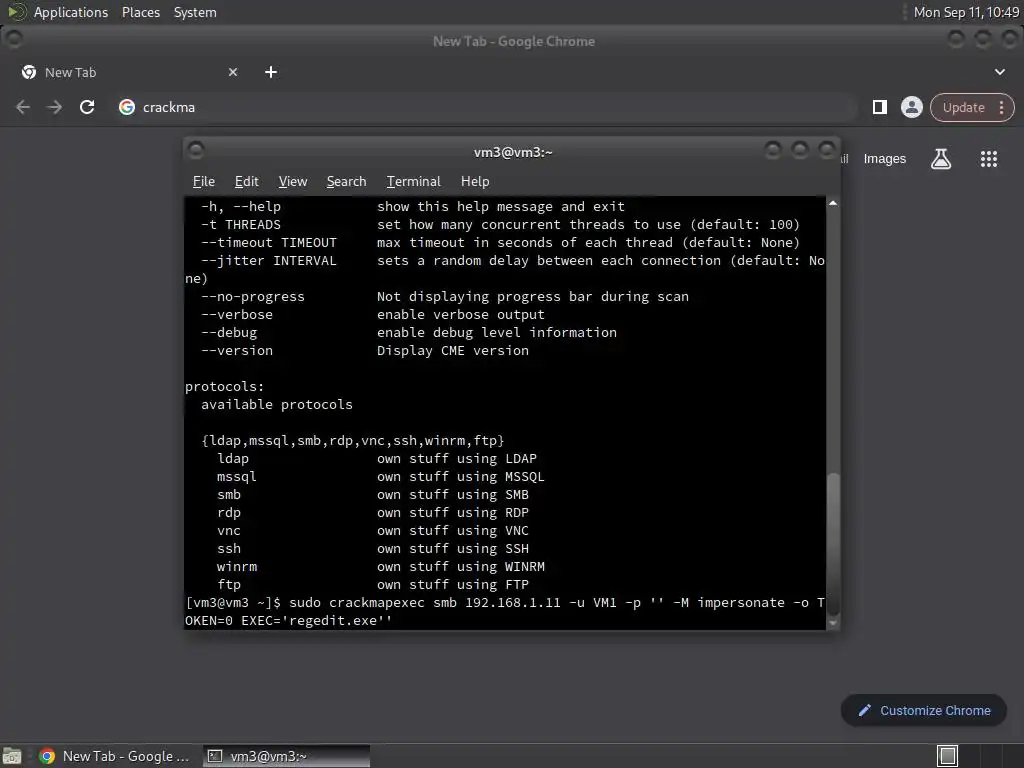This screenshot has height=768, width=1024.
Task: Click the Update button in Chrome
Action: point(963,108)
